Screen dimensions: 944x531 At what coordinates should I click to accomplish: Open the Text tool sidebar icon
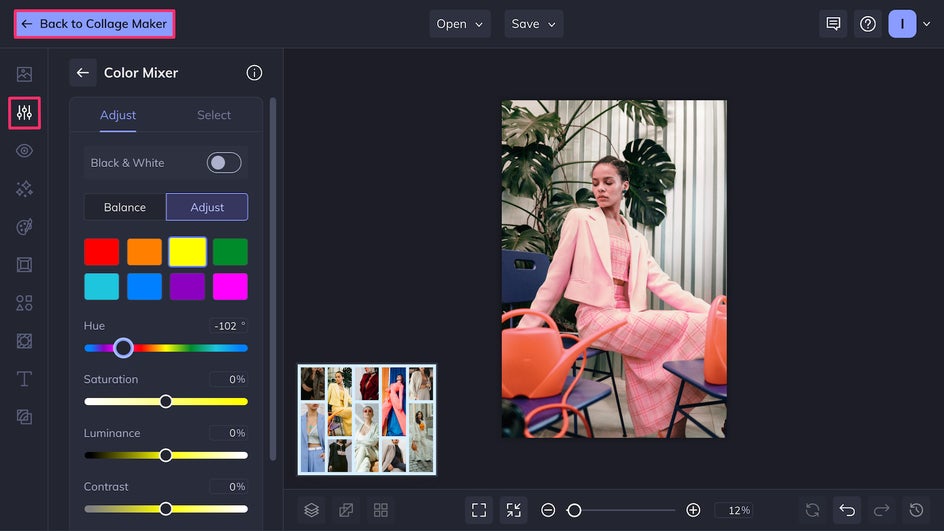click(x=24, y=379)
